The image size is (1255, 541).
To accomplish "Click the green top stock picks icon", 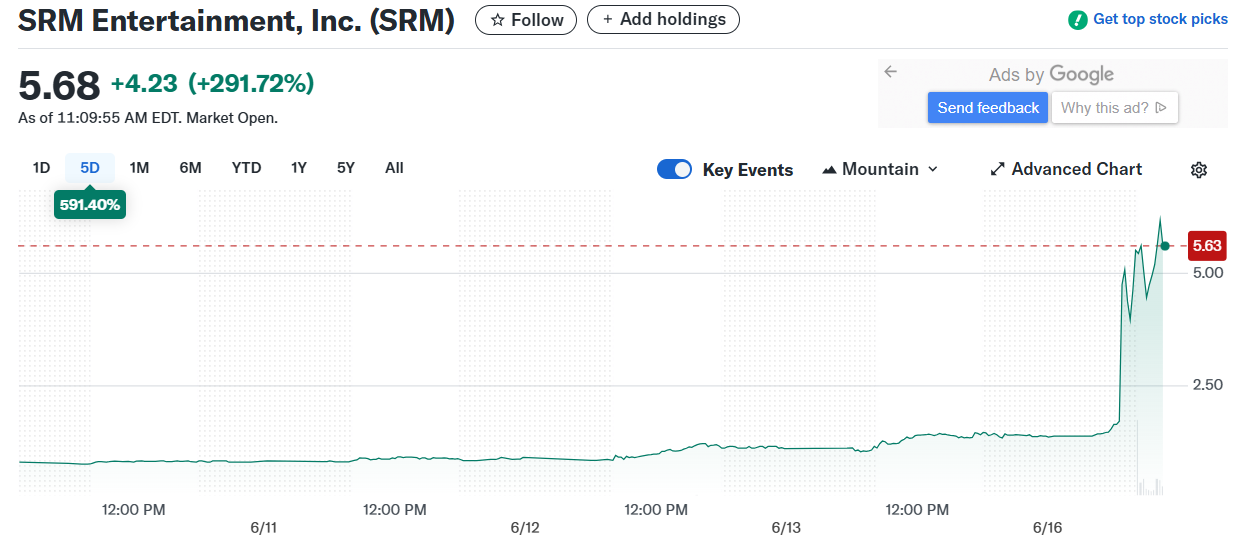I will [x=1078, y=20].
